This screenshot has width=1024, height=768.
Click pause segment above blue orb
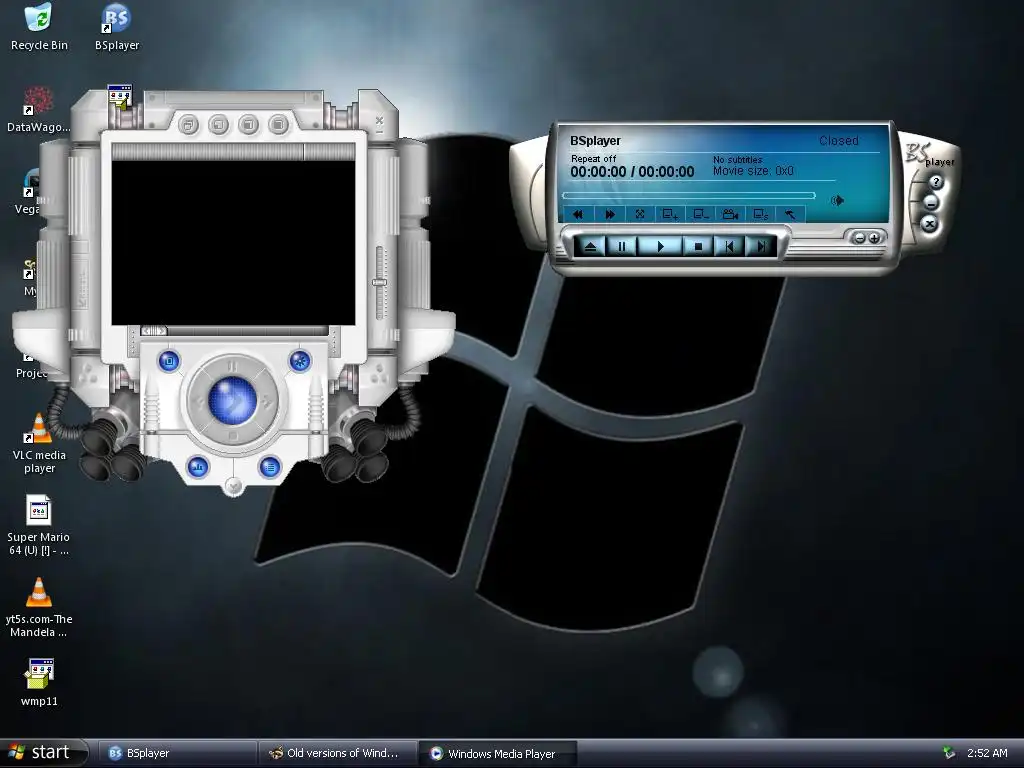click(232, 366)
